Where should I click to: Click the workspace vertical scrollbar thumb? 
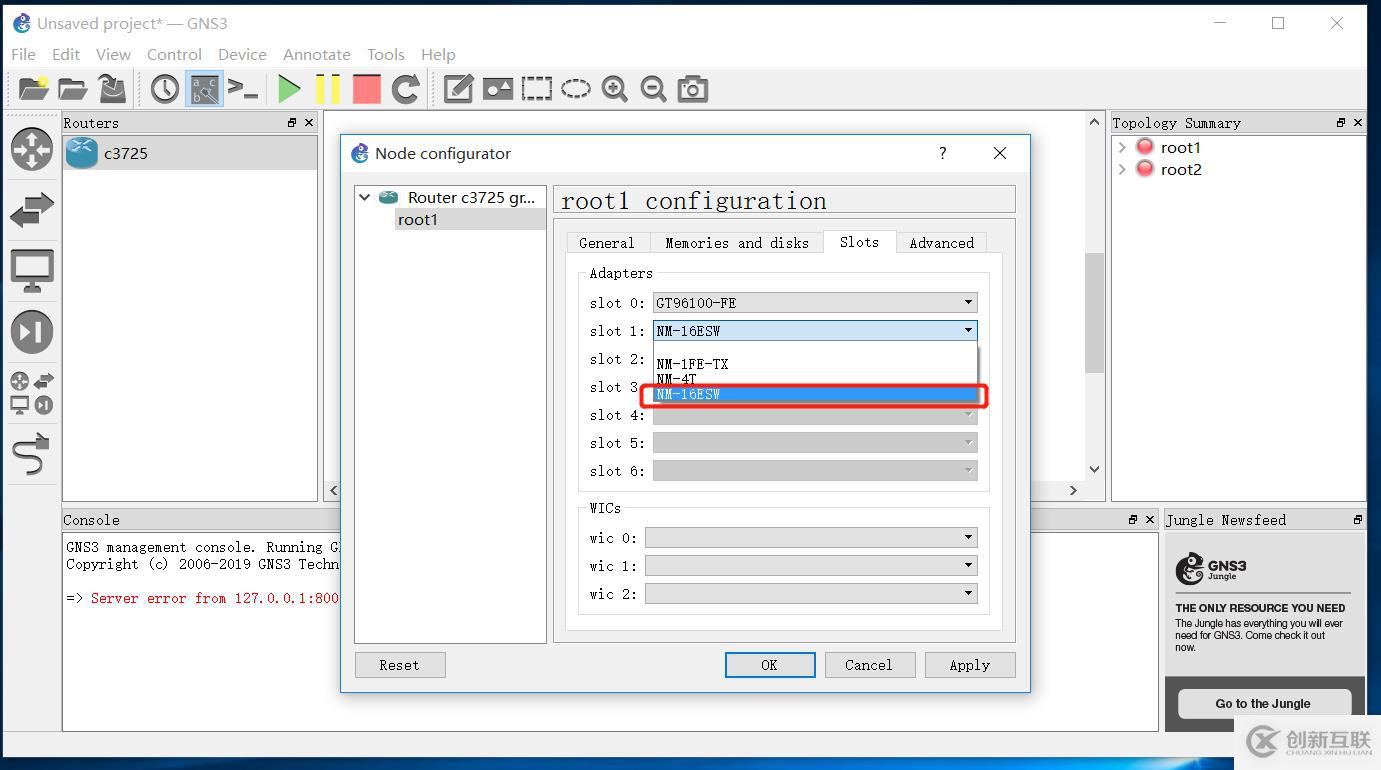(1094, 312)
